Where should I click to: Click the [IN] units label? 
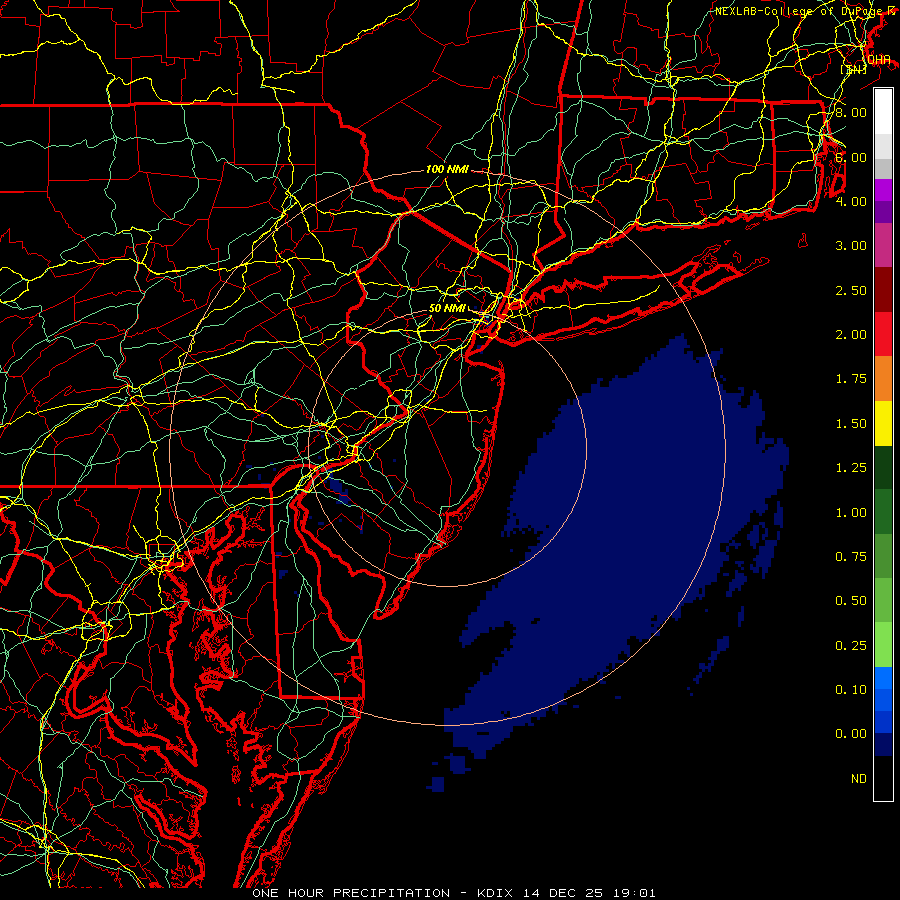(854, 69)
